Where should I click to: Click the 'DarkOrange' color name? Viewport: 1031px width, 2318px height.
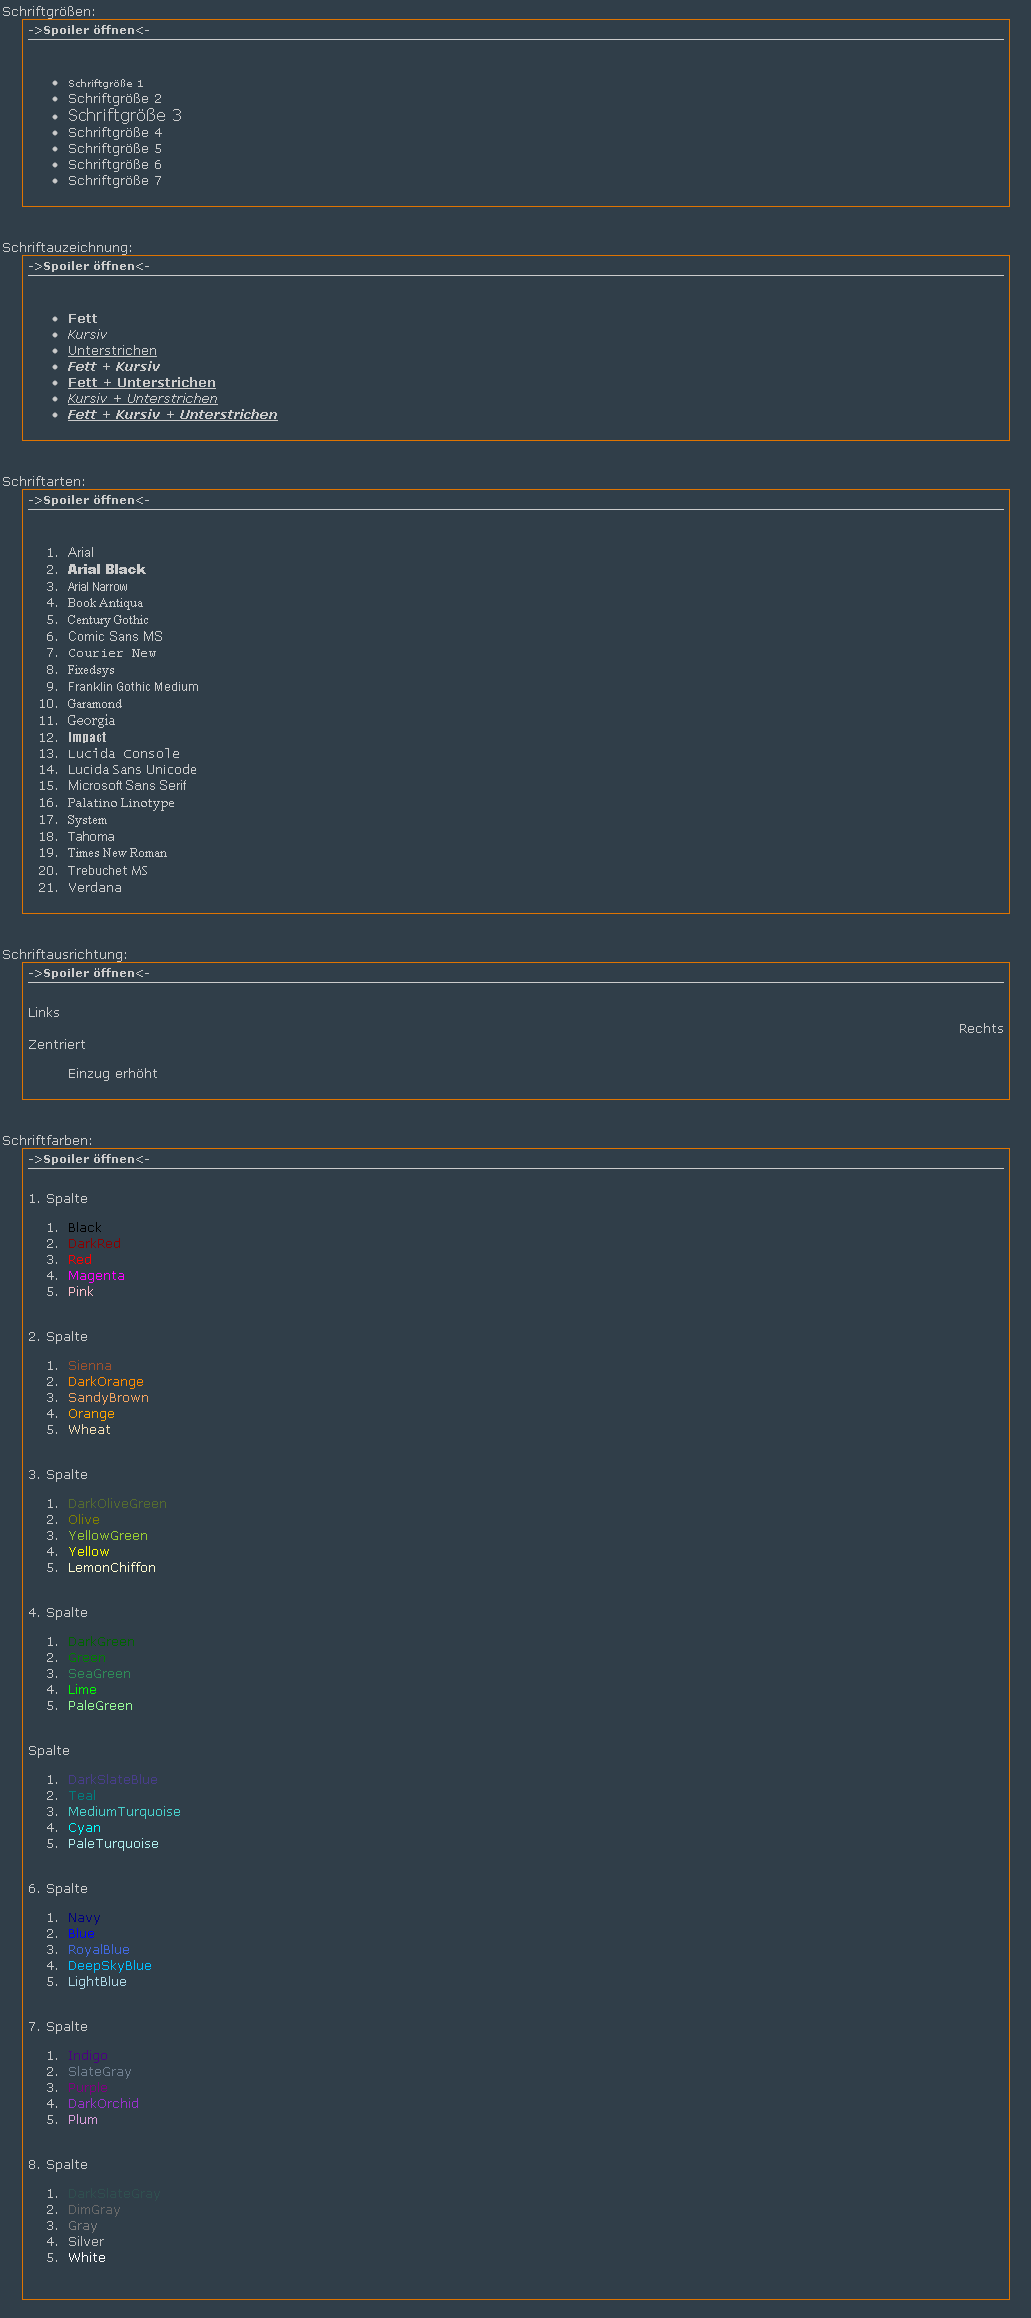click(x=106, y=1382)
